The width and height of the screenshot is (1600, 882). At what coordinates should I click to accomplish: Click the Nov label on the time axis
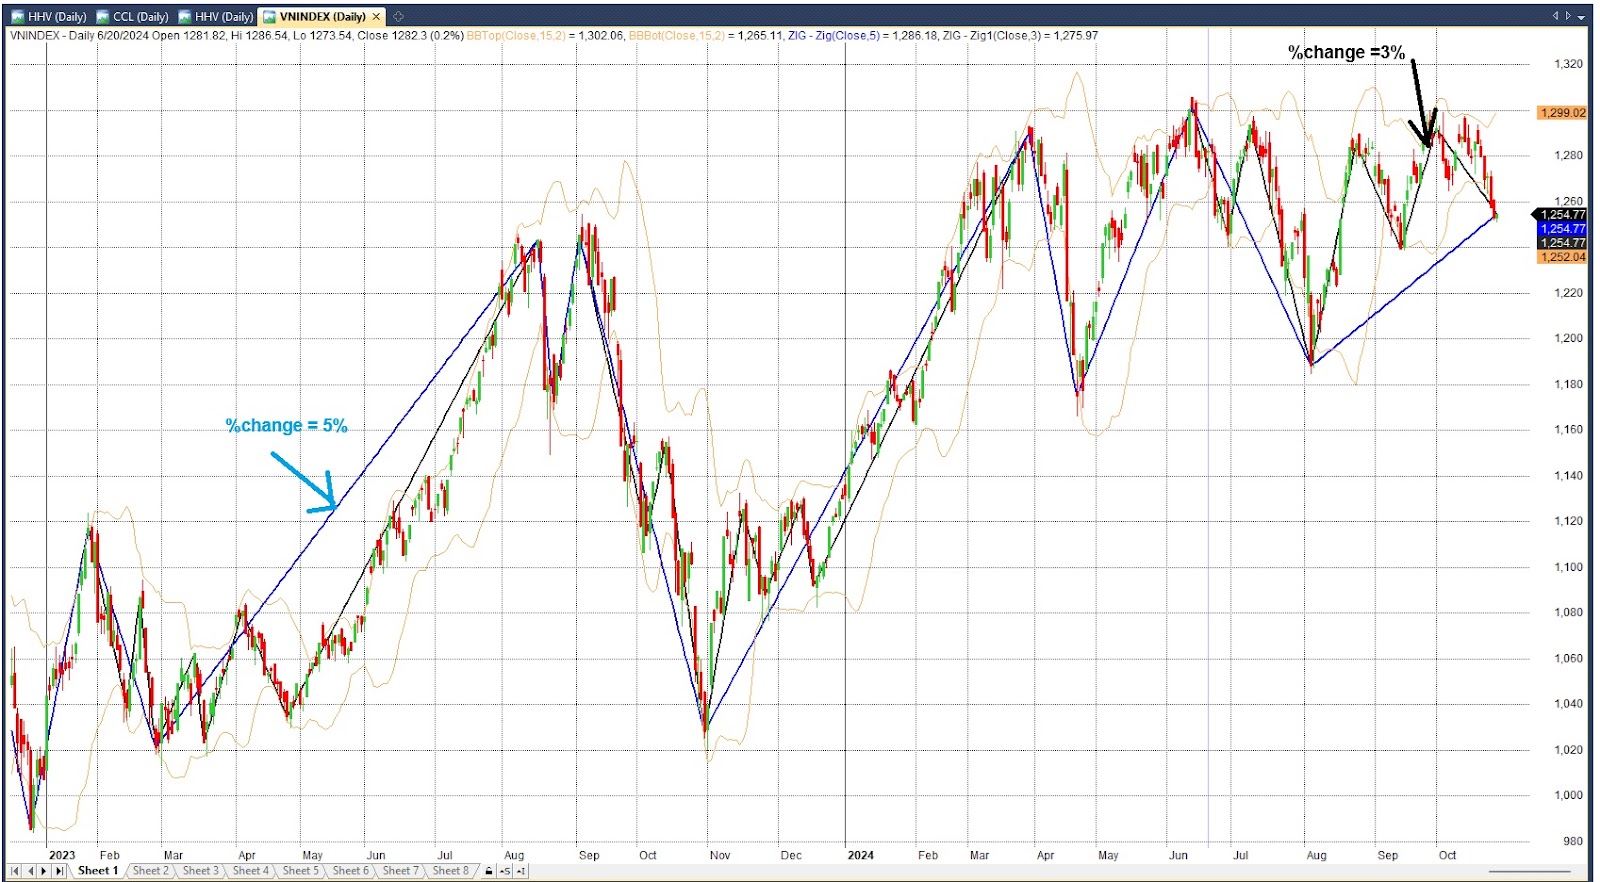(x=720, y=855)
